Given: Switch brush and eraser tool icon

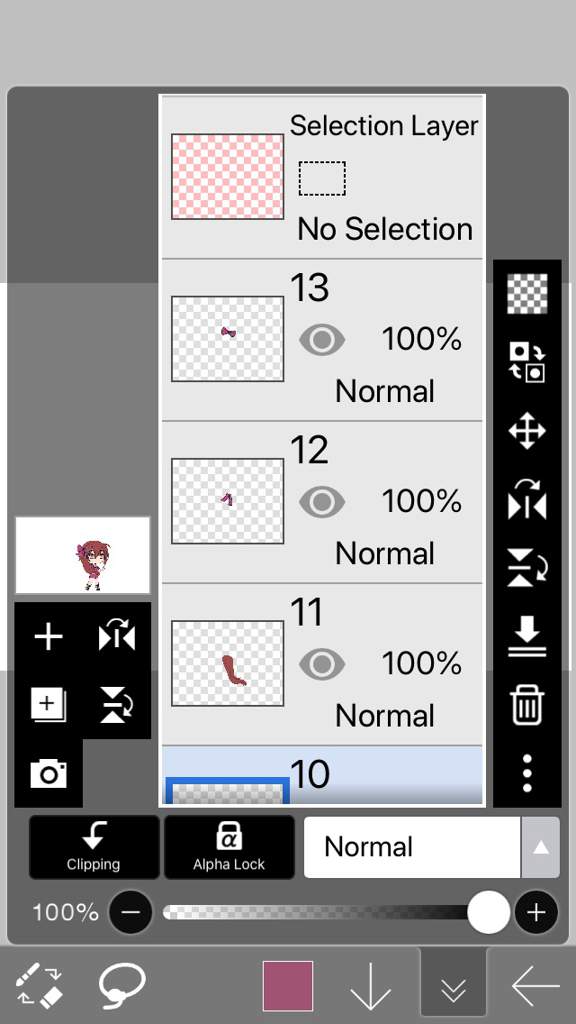Looking at the screenshot, I should coord(39,986).
